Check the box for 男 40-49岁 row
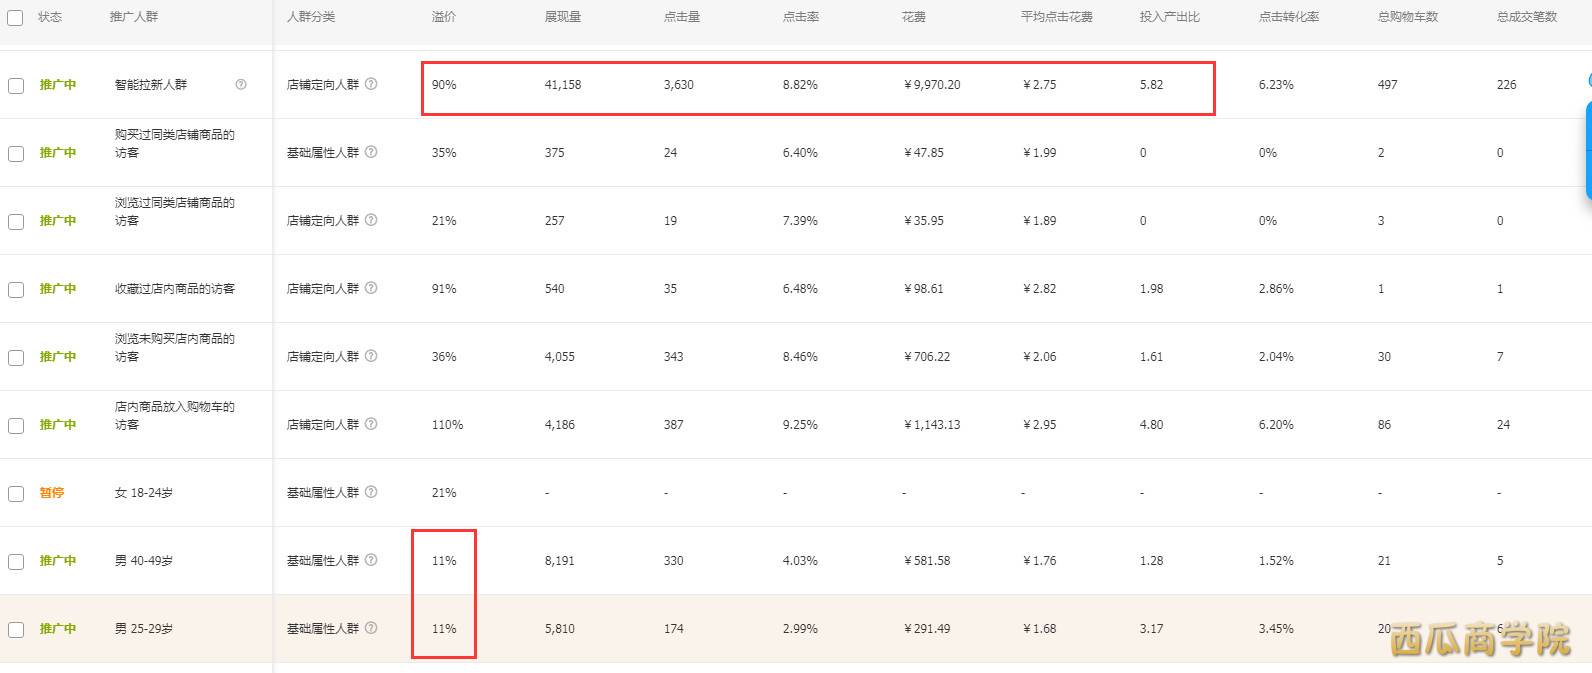1592x673 pixels. pos(16,562)
